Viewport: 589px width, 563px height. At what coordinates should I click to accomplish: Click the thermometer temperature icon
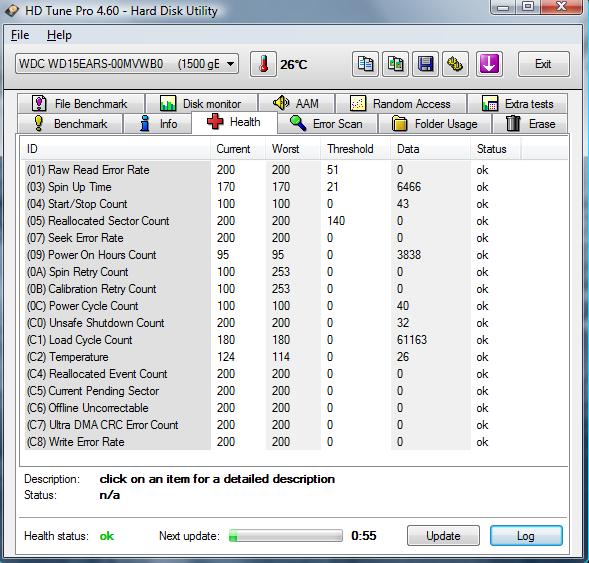coord(263,64)
